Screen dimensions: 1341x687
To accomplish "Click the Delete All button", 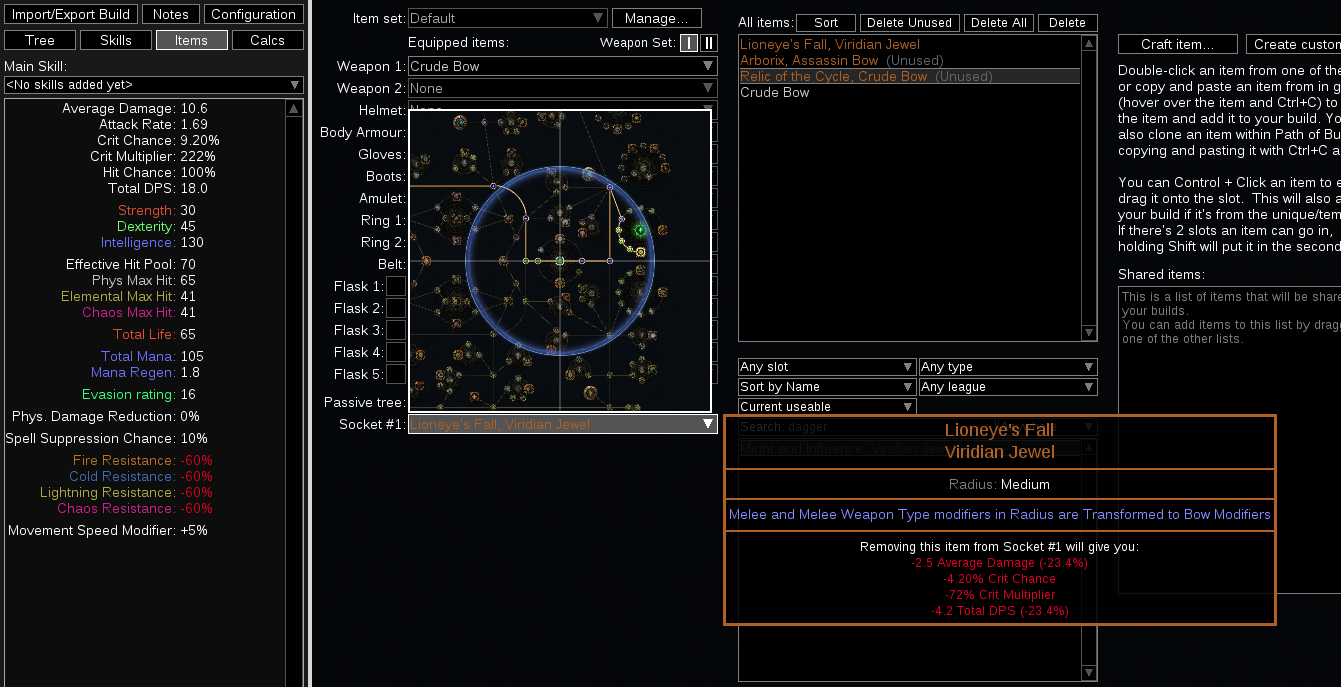I will coord(998,22).
